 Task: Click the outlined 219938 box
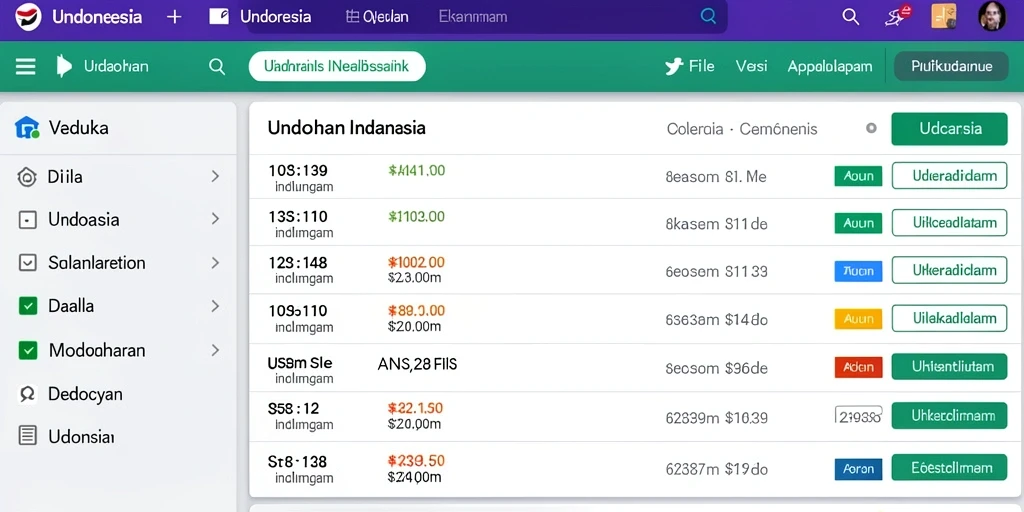tap(859, 415)
